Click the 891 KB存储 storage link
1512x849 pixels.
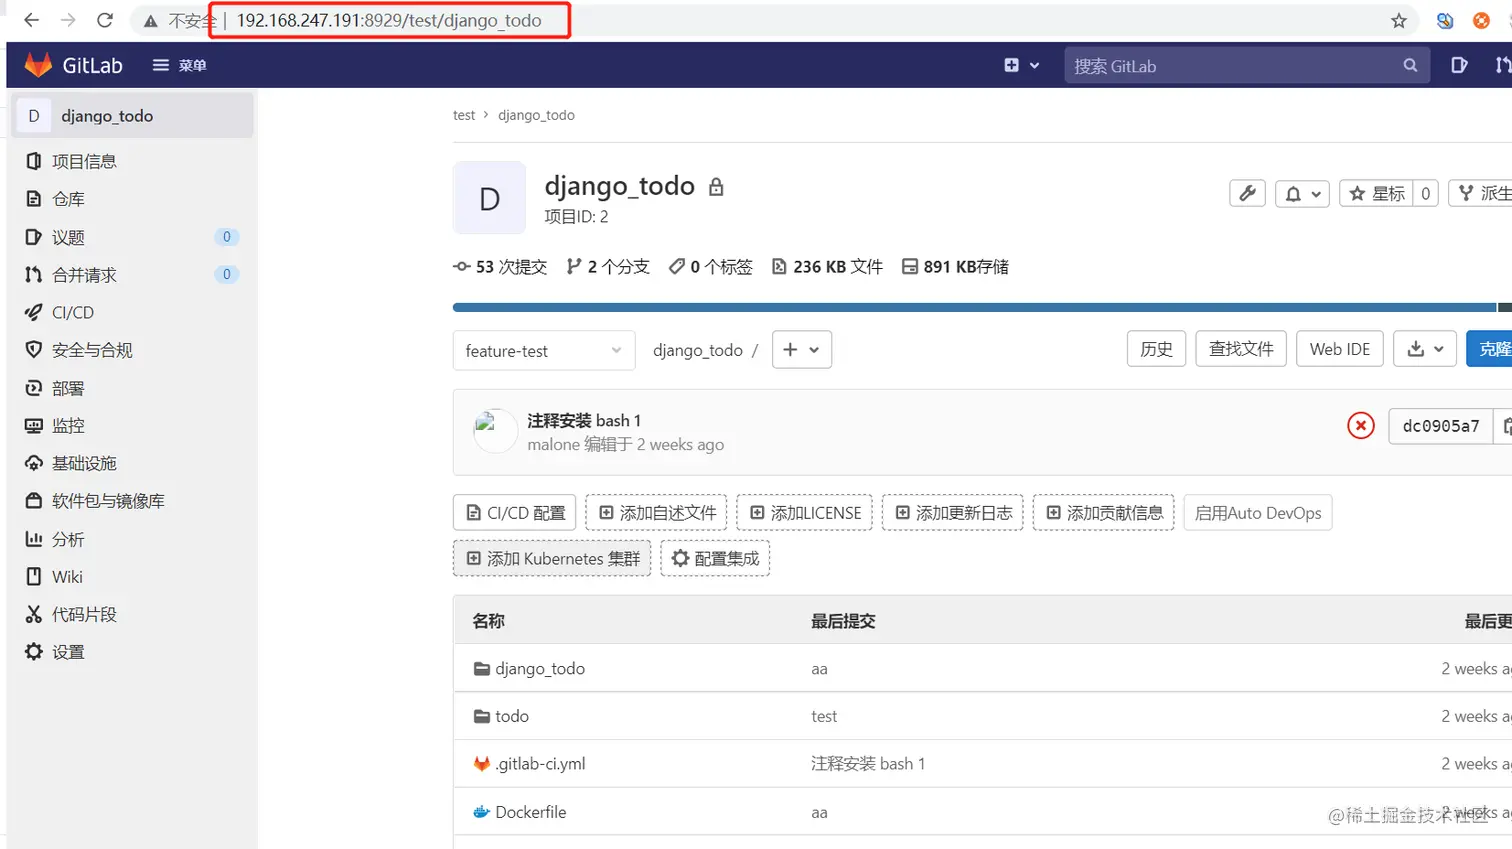955,267
